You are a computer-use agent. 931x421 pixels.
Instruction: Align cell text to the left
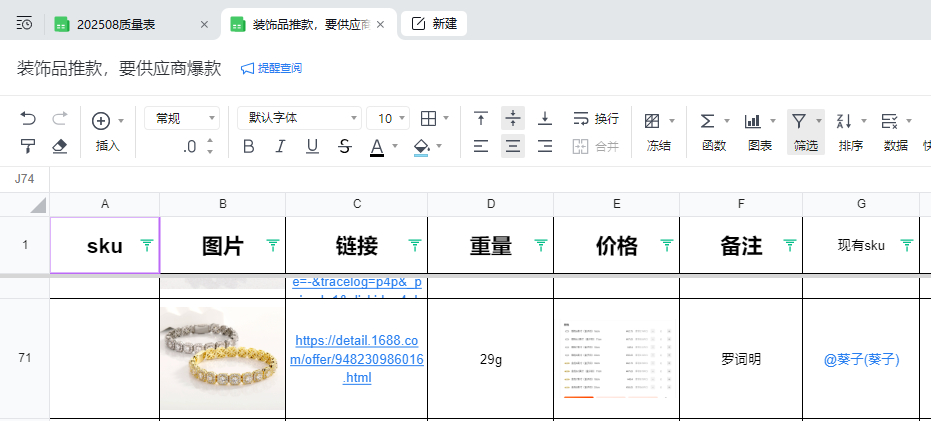click(x=481, y=147)
